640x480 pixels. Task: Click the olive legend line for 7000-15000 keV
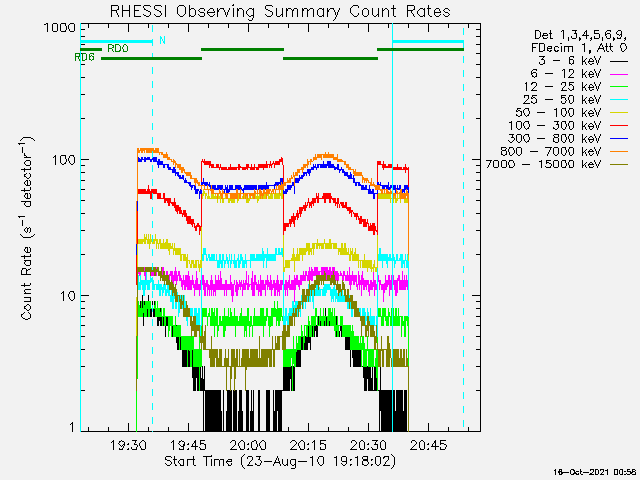coord(619,165)
